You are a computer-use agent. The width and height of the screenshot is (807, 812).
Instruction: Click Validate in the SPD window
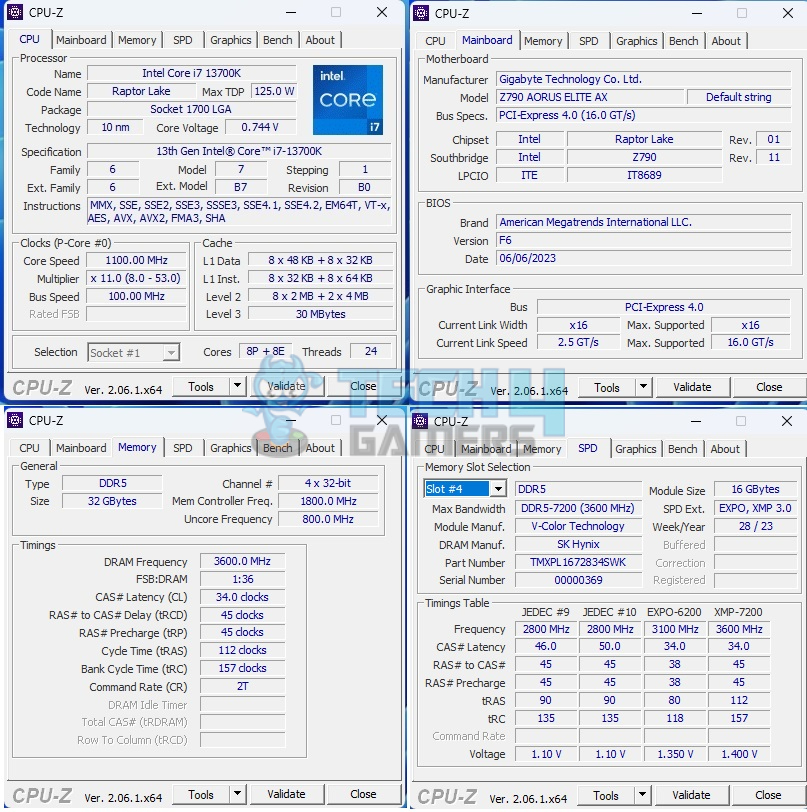691,795
